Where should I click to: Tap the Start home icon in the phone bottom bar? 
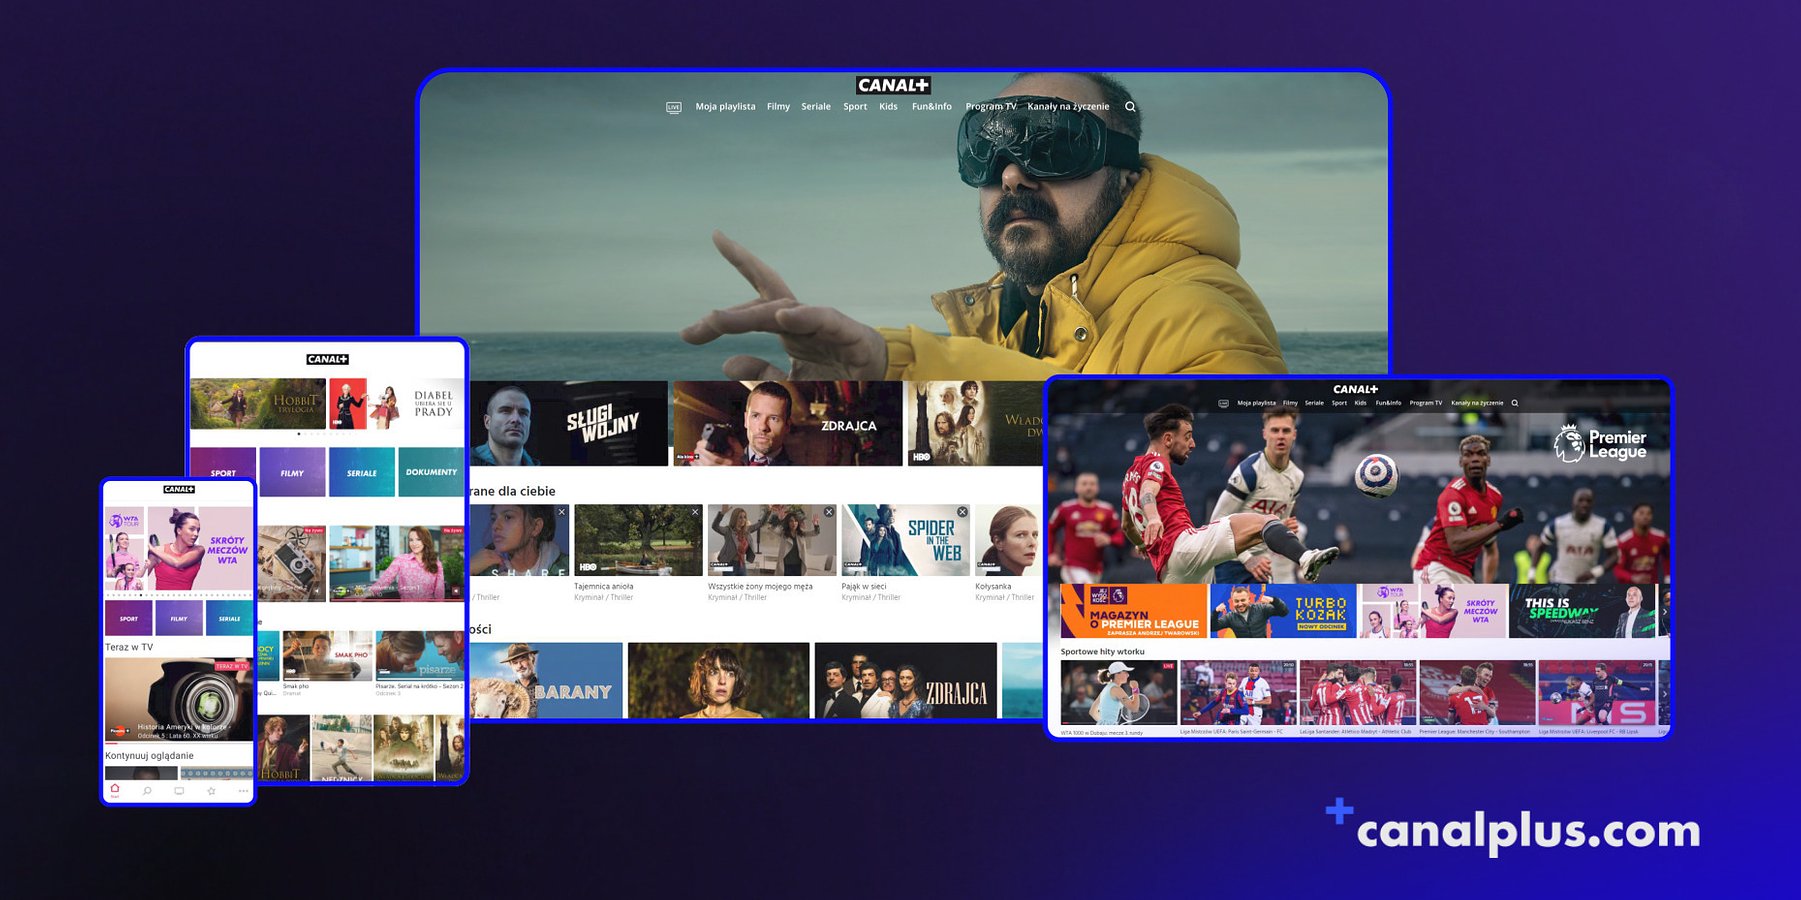coord(115,790)
